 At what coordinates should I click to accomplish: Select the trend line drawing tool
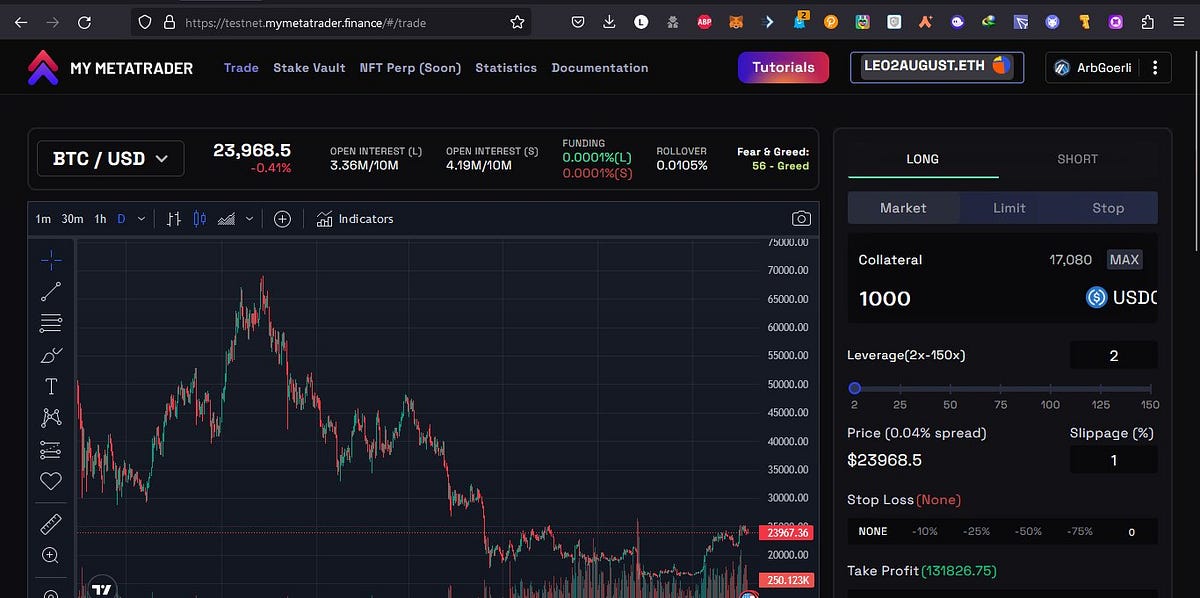coord(51,291)
